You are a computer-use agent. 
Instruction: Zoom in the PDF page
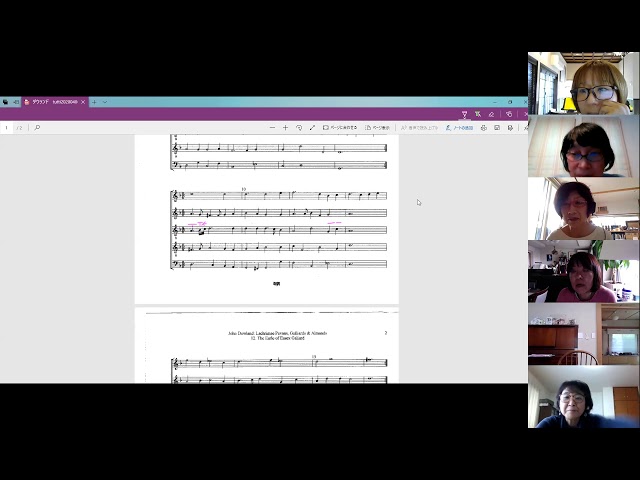point(285,128)
